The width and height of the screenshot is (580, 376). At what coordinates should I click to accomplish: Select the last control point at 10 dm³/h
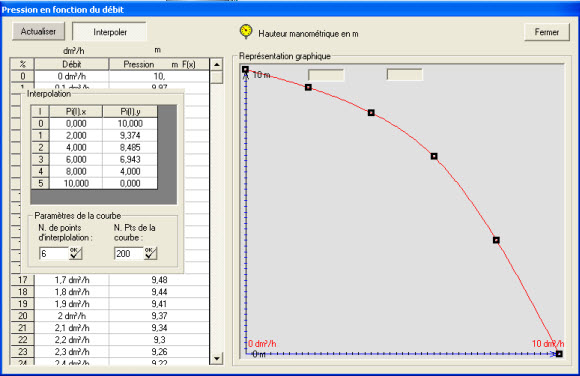tap(559, 354)
